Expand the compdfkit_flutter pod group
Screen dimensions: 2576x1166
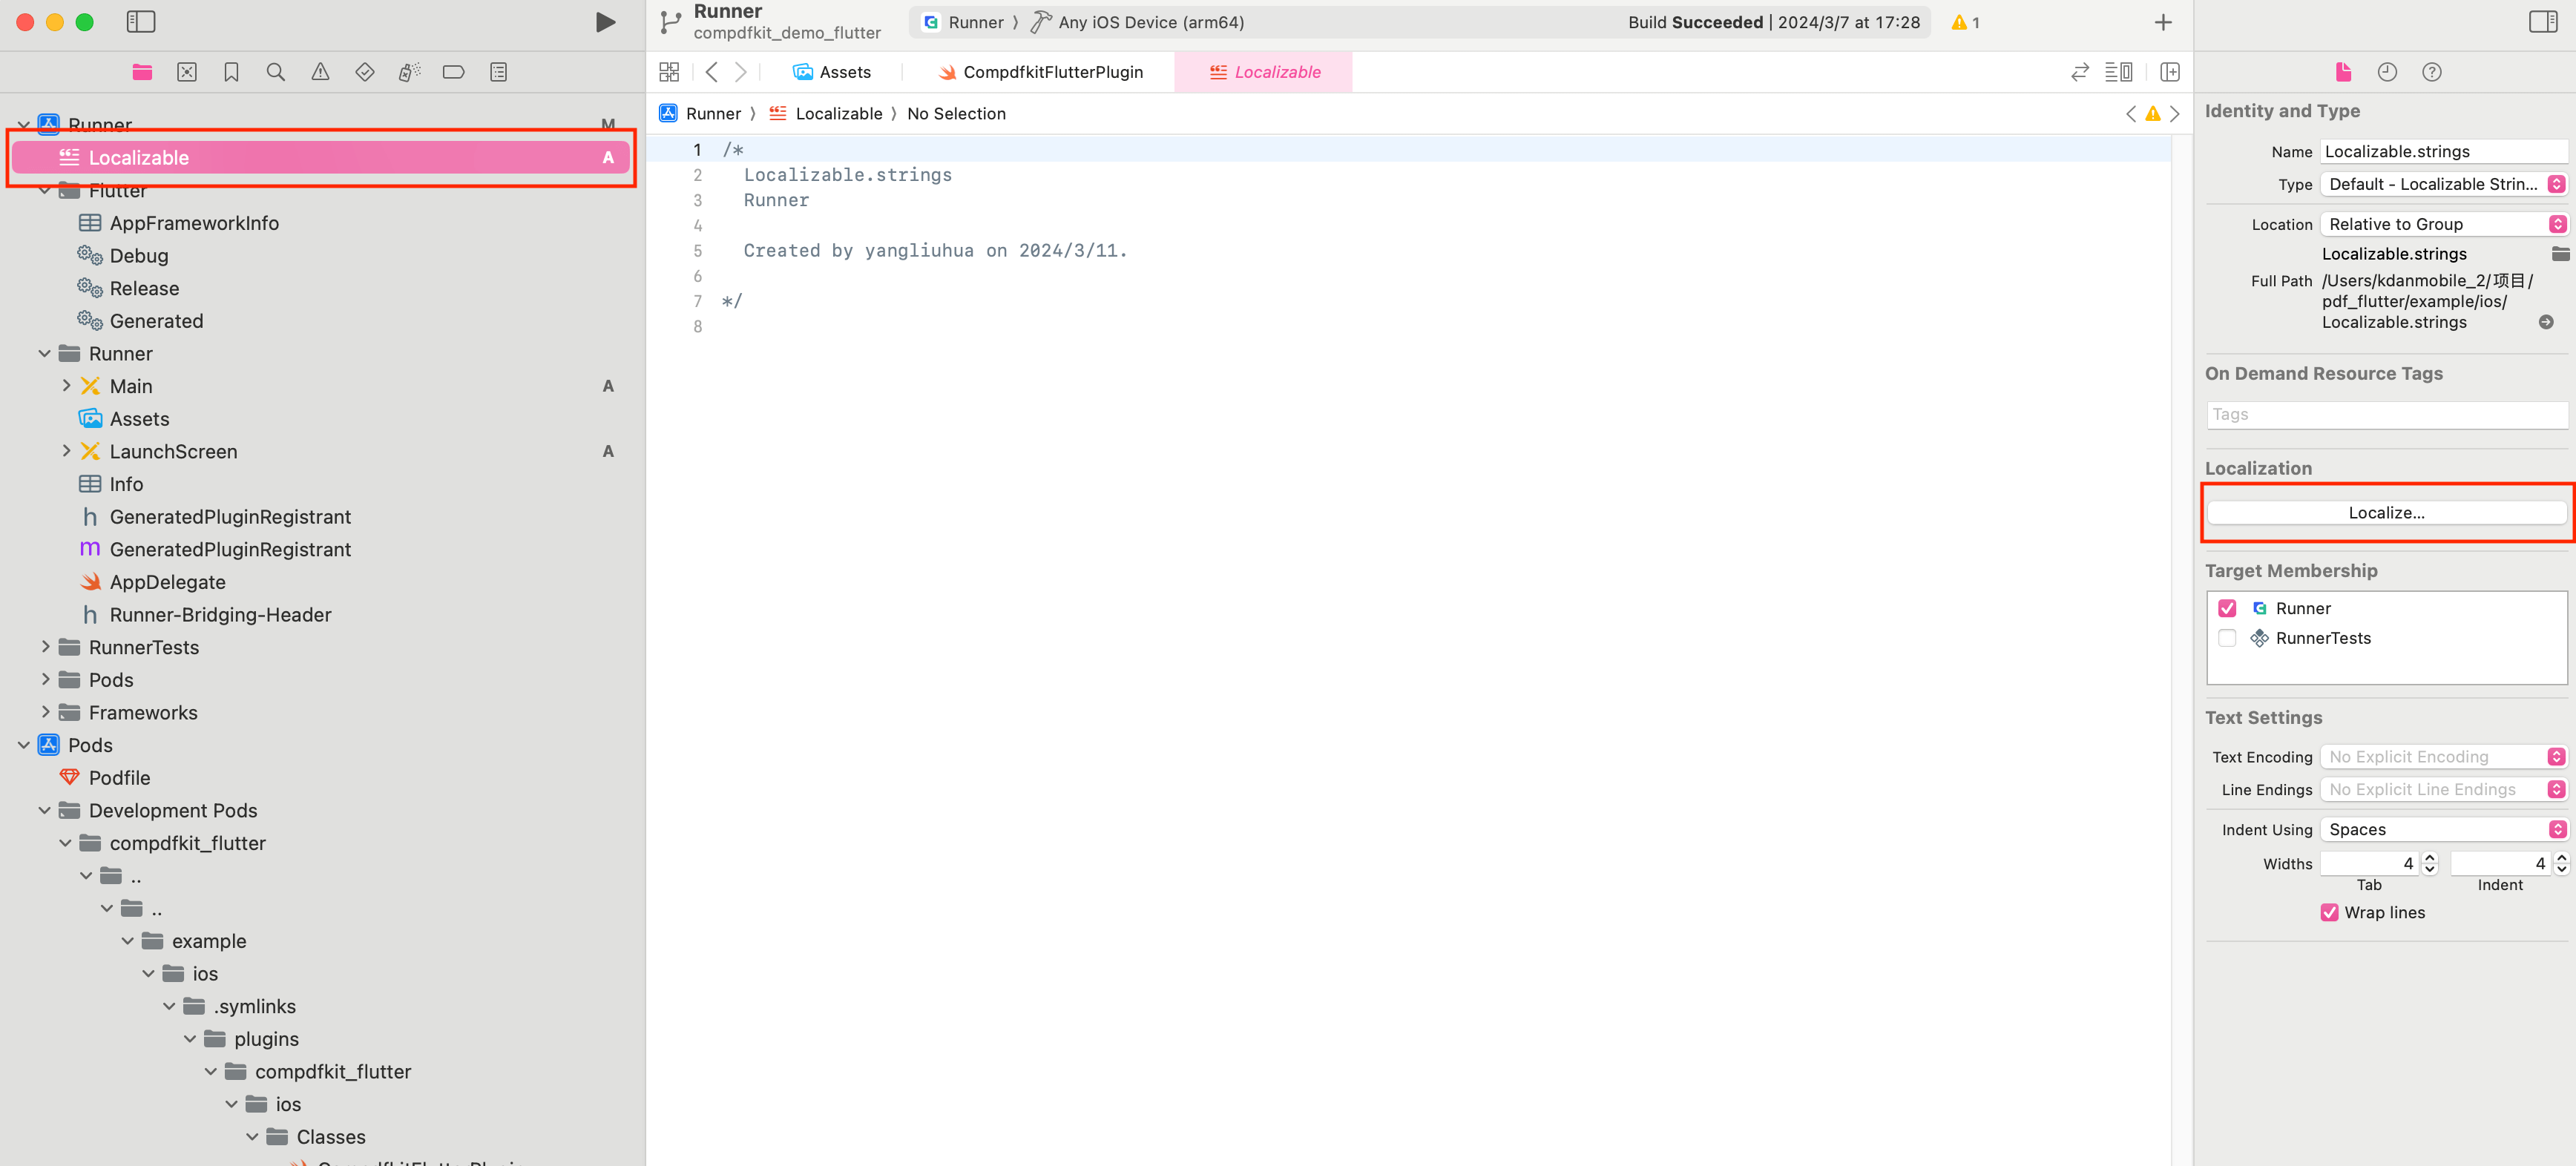click(x=66, y=843)
